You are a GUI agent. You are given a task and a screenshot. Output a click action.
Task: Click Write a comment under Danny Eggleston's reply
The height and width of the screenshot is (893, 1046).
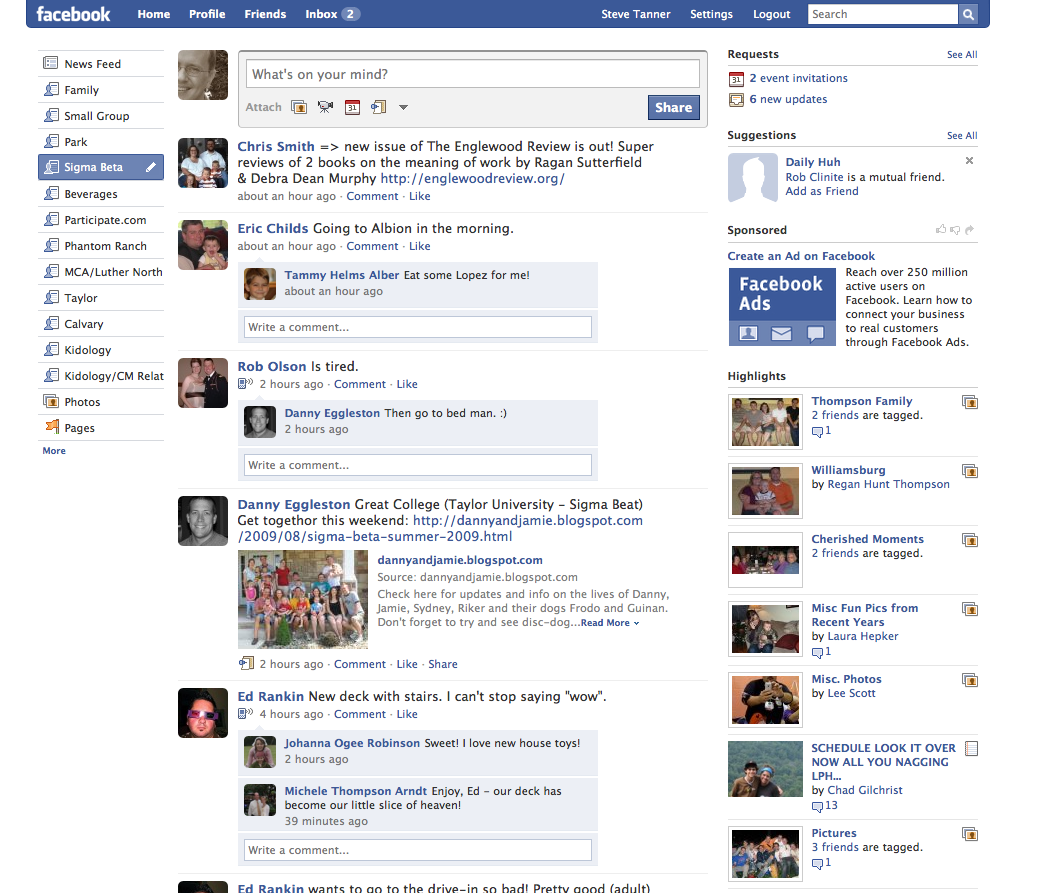[418, 465]
